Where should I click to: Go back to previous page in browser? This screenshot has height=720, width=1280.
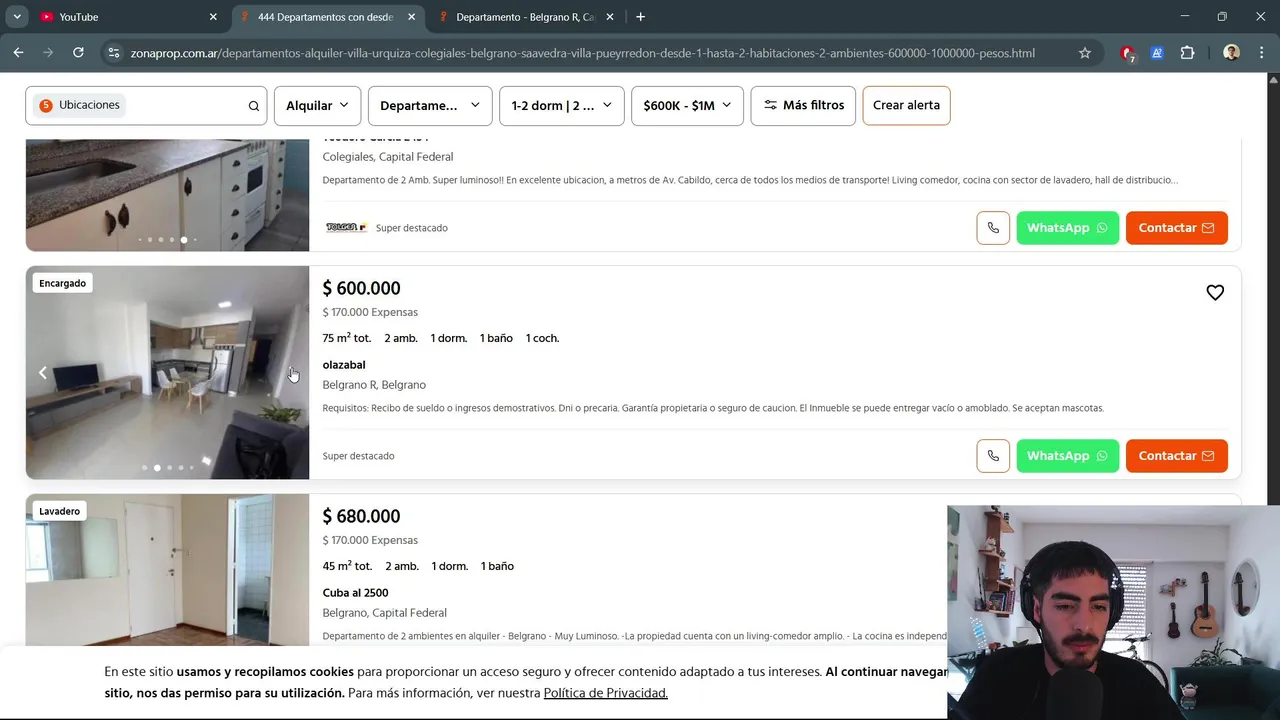[18, 53]
